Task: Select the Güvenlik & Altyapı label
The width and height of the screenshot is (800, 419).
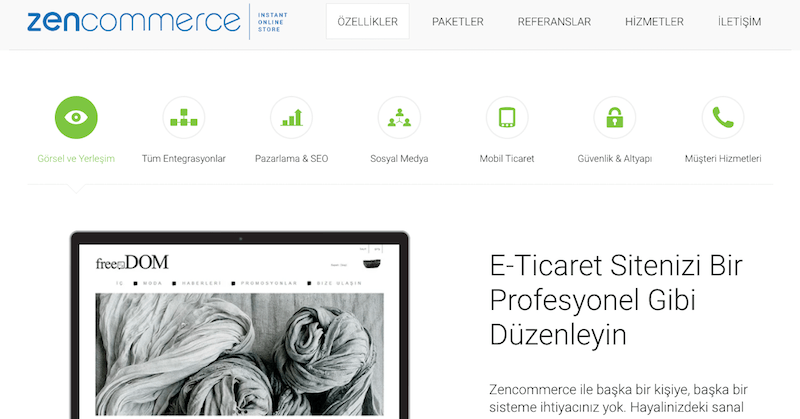Action: pos(615,159)
